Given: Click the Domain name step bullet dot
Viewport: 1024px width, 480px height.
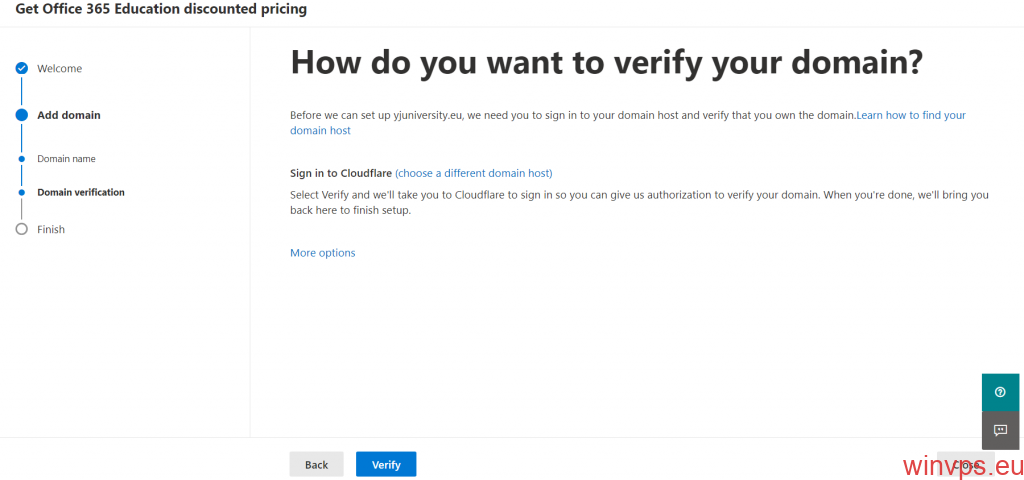Looking at the screenshot, I should (21, 159).
